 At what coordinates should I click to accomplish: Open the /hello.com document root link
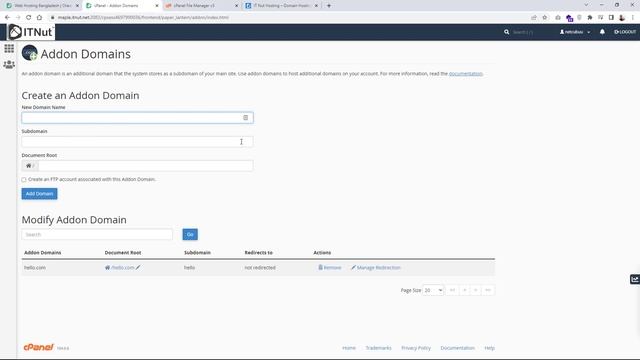point(122,267)
